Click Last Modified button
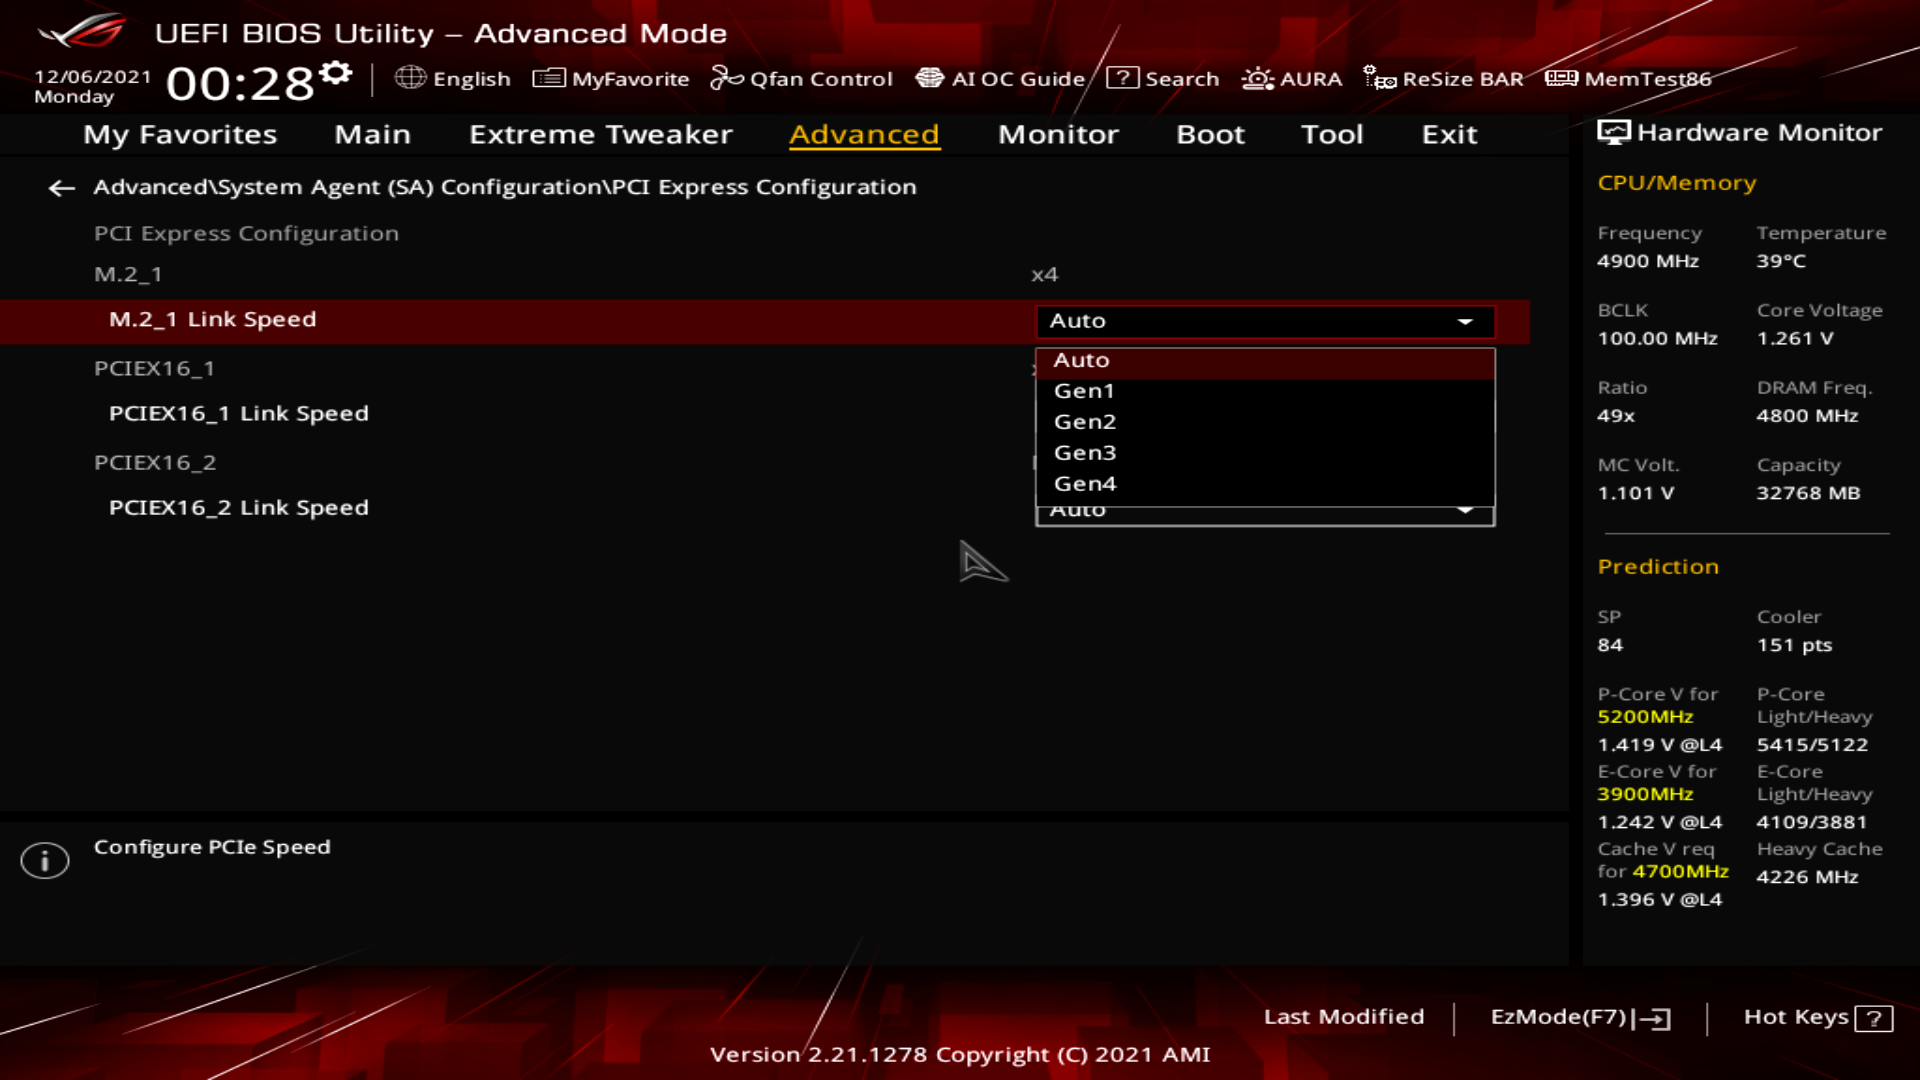1920x1080 pixels. (1343, 1017)
